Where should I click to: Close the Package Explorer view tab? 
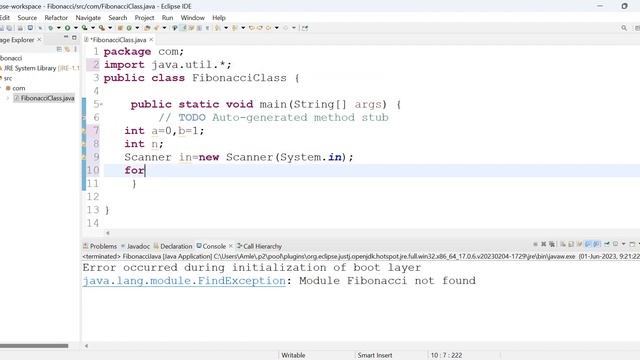click(x=39, y=40)
